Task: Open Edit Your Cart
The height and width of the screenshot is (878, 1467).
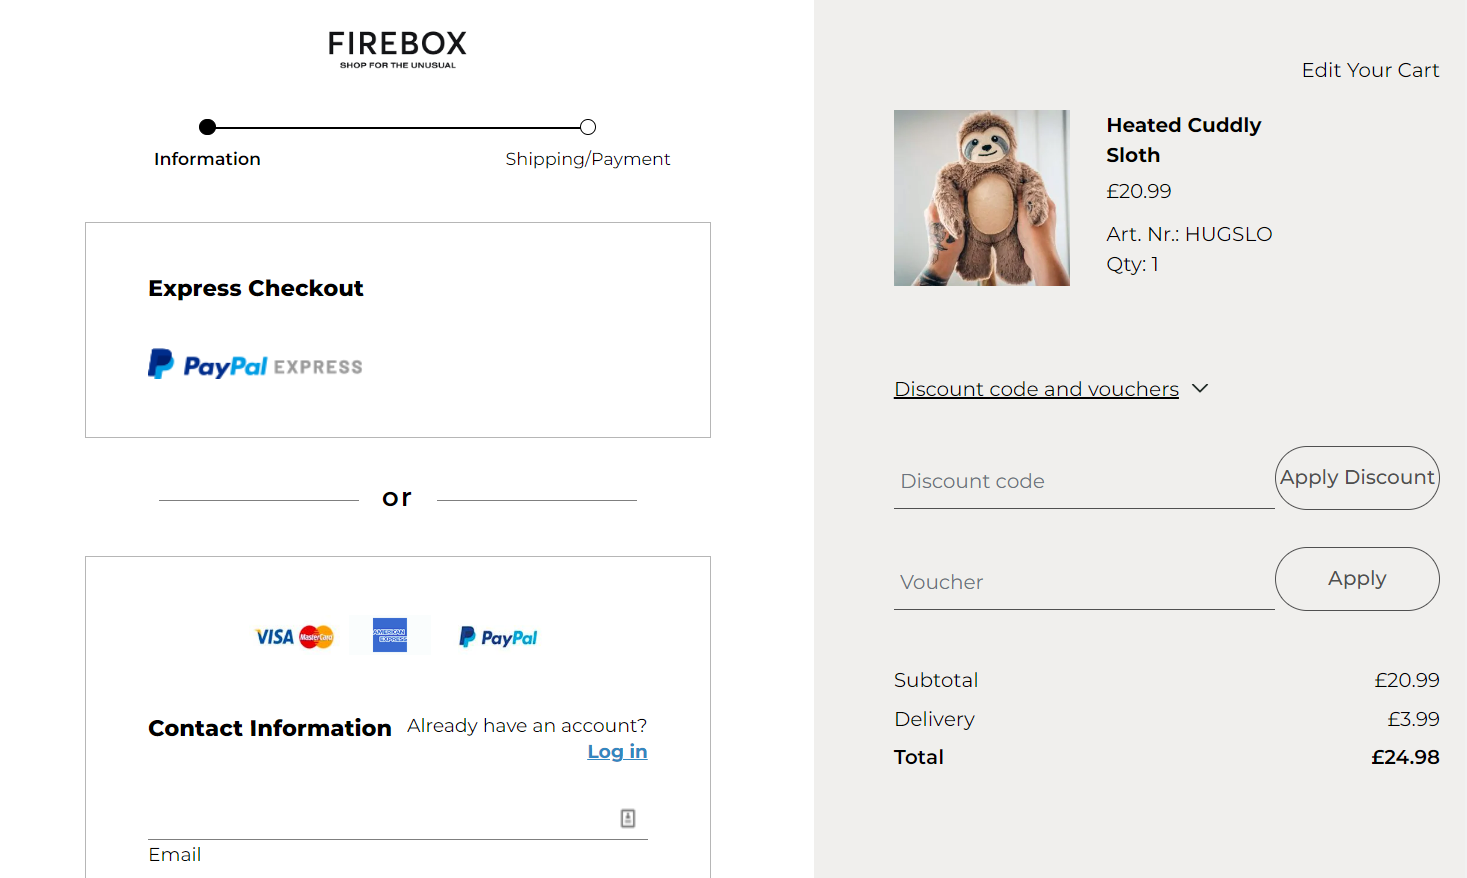Action: (1370, 70)
